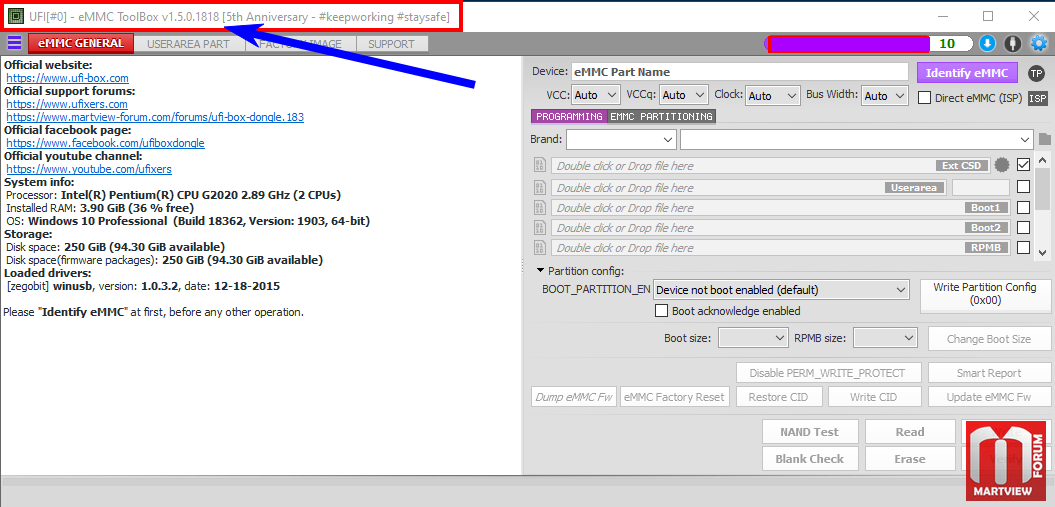Screen dimensions: 1055x507
Task: Open the Boot size dropdown
Action: pyautogui.click(x=753, y=338)
